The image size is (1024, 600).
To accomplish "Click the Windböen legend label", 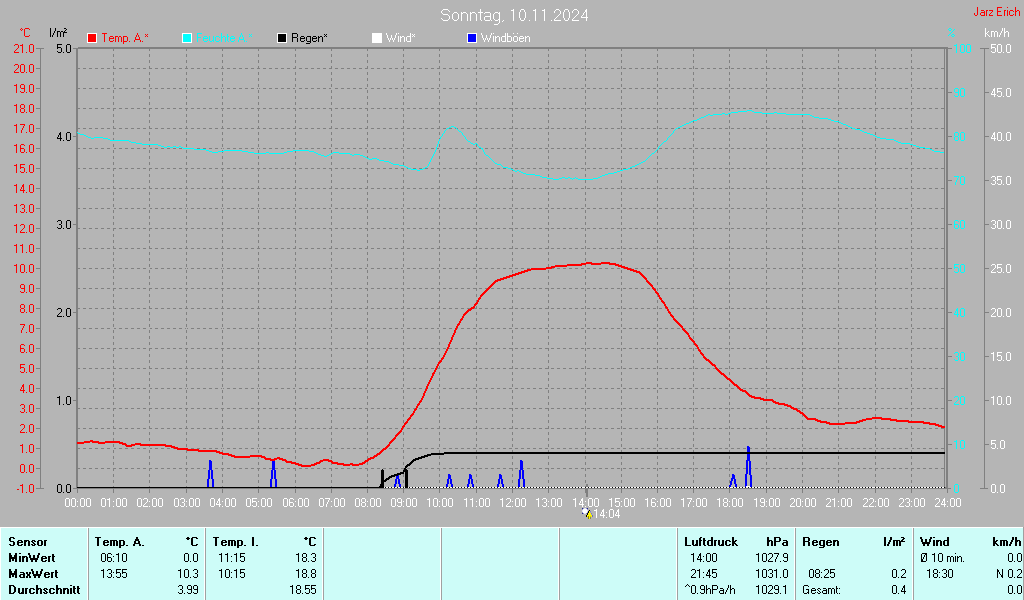I will click(505, 38).
